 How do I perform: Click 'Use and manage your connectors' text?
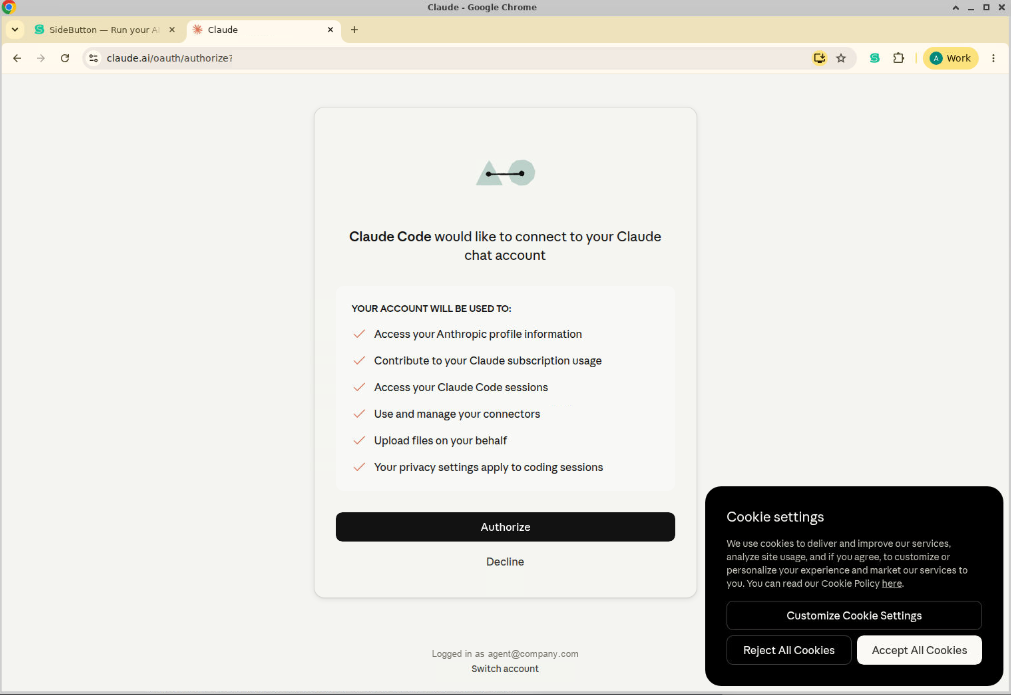(x=457, y=414)
